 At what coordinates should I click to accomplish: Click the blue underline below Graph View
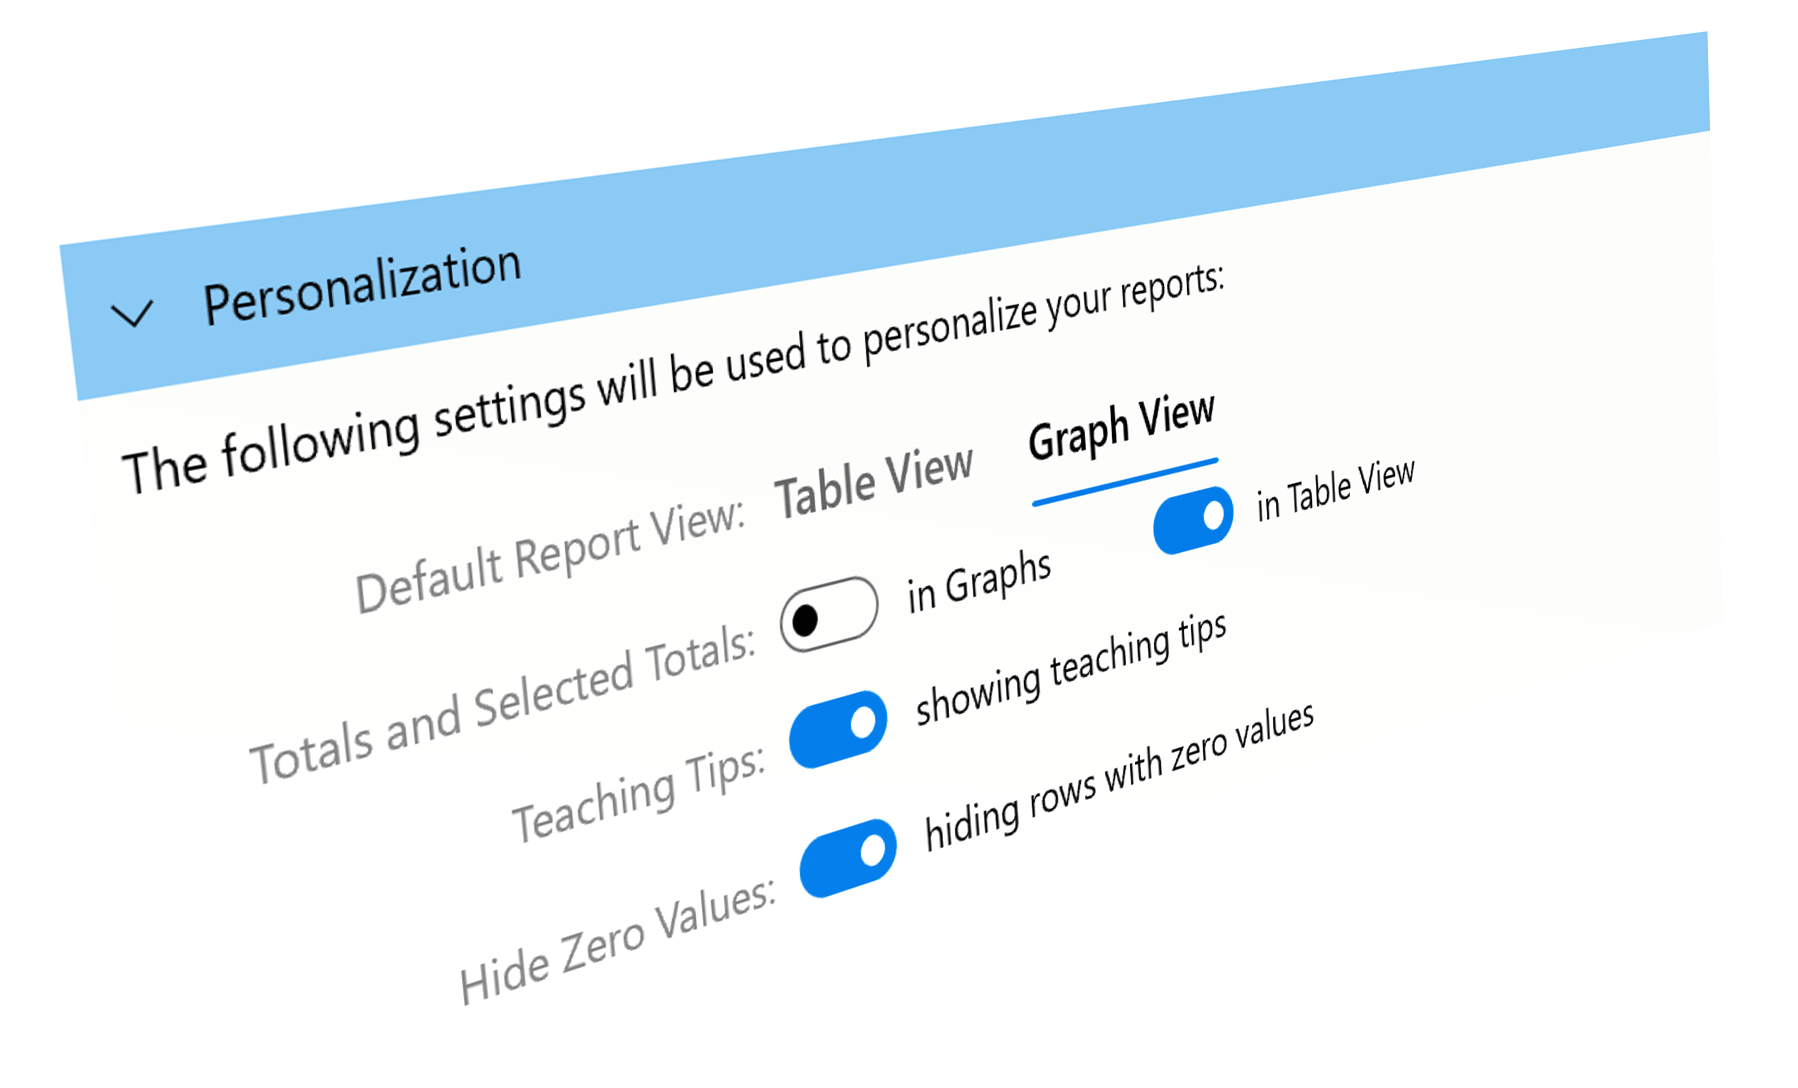click(1125, 482)
